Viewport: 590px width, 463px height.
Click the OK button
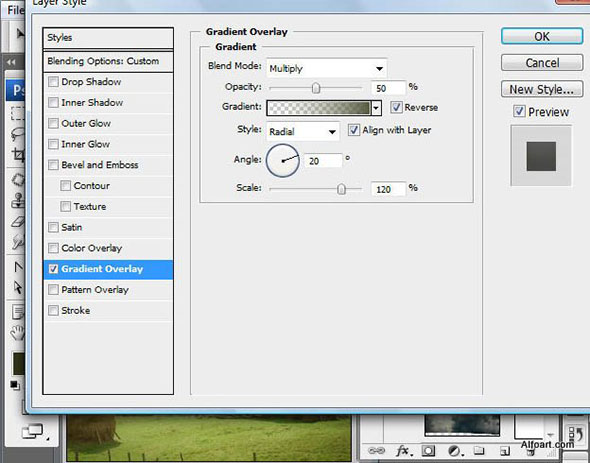pos(542,36)
